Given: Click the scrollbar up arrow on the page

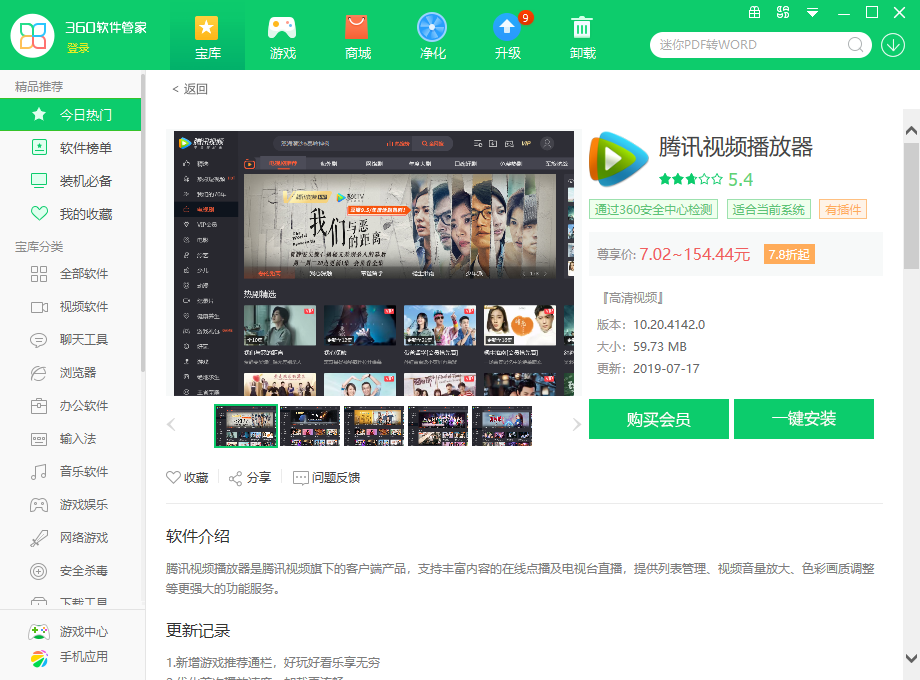Looking at the screenshot, I should (911, 130).
